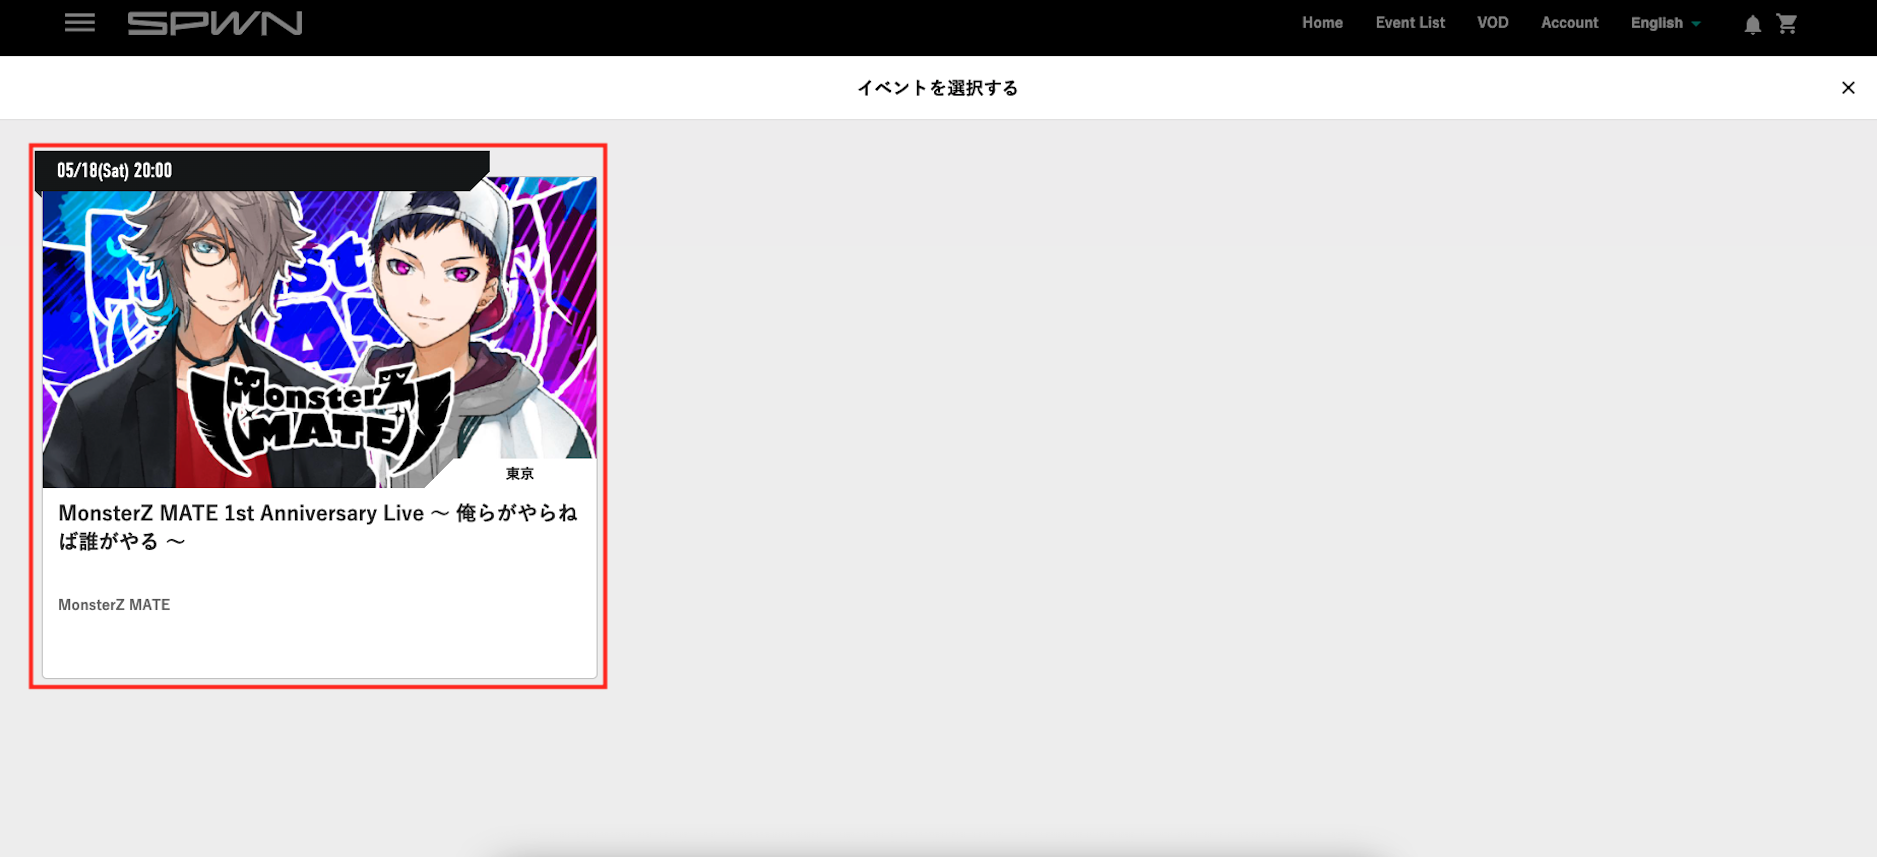The width and height of the screenshot is (1877, 857).
Task: Click the 05/18(Sat) 20:00 date label
Action: tap(114, 171)
